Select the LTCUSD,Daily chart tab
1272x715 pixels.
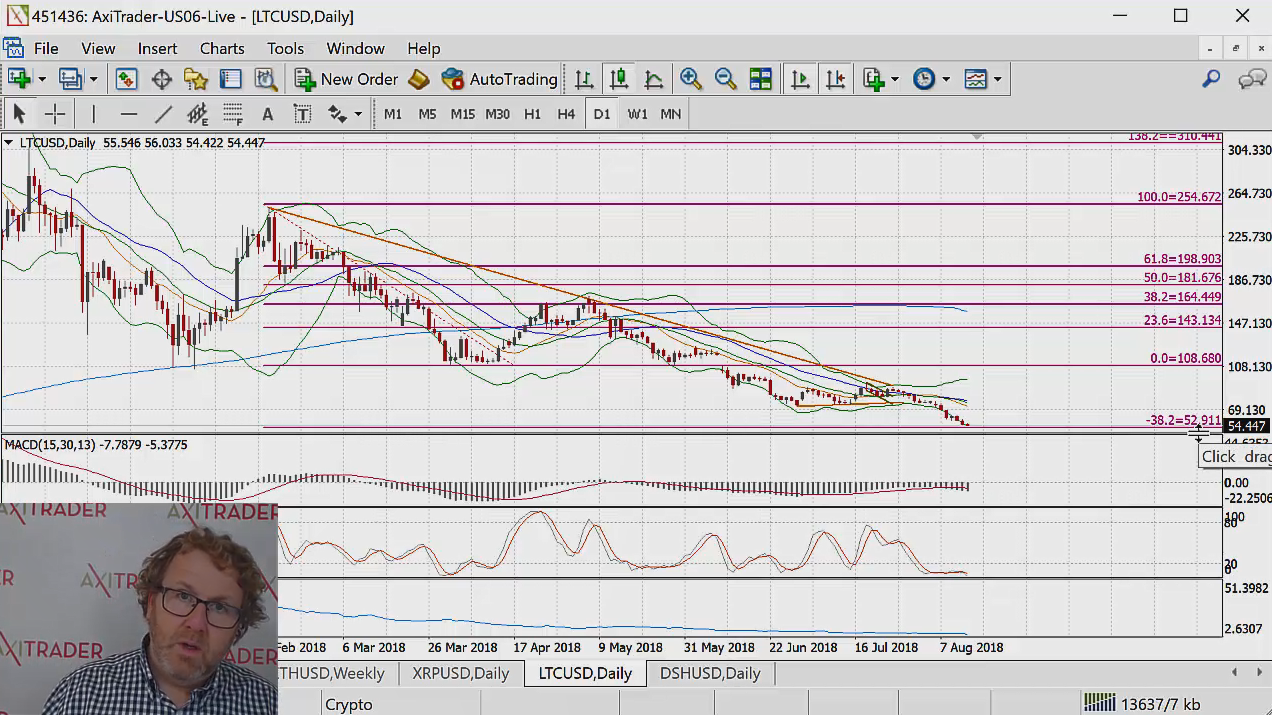585,673
